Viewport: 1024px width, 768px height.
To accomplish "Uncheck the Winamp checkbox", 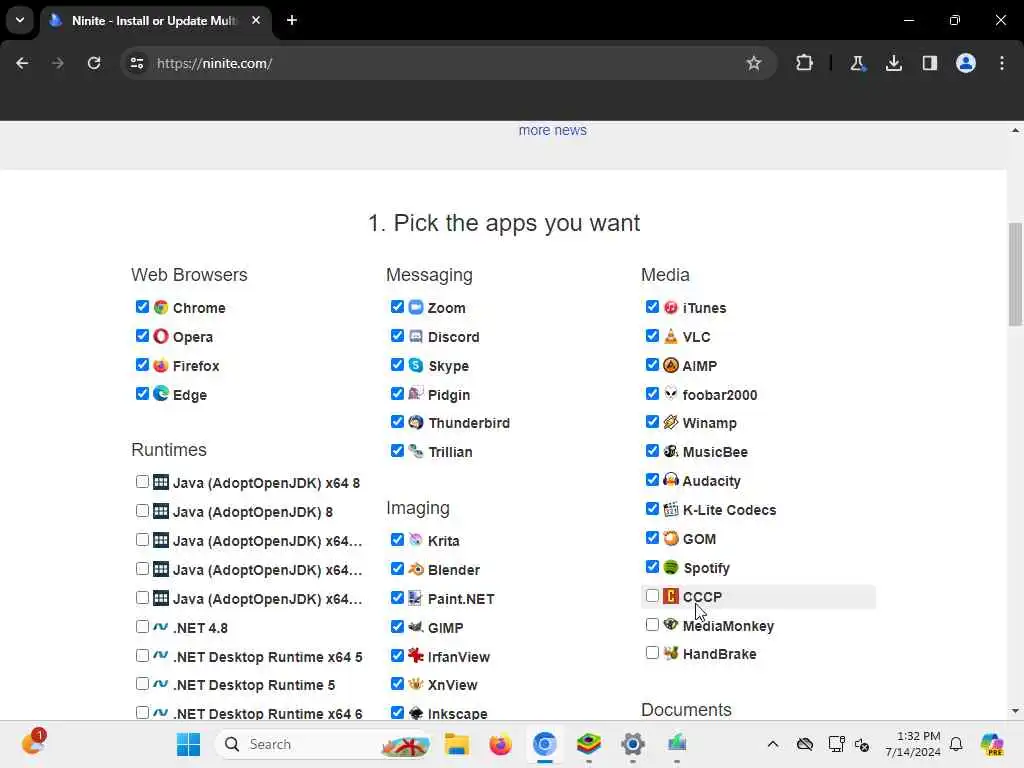I will click(x=652, y=421).
